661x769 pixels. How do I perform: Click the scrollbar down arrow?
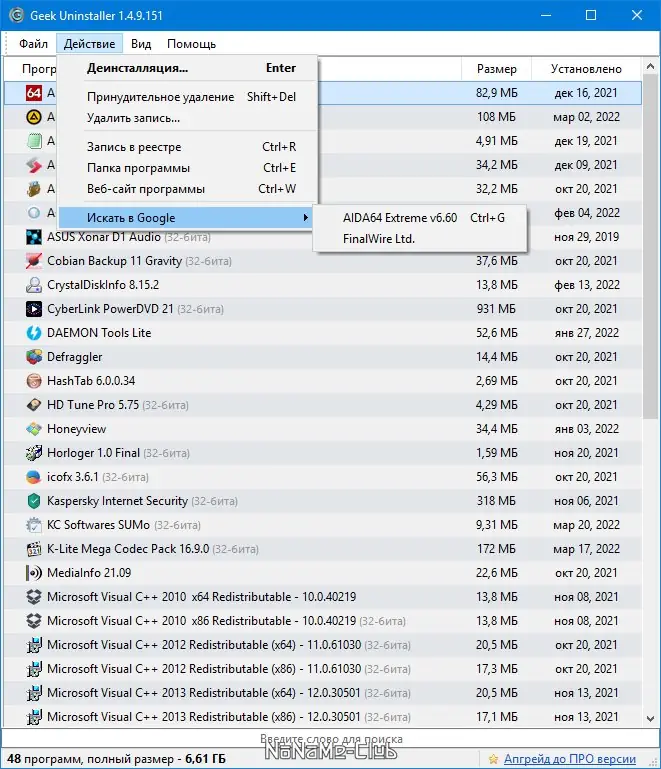pos(651,719)
